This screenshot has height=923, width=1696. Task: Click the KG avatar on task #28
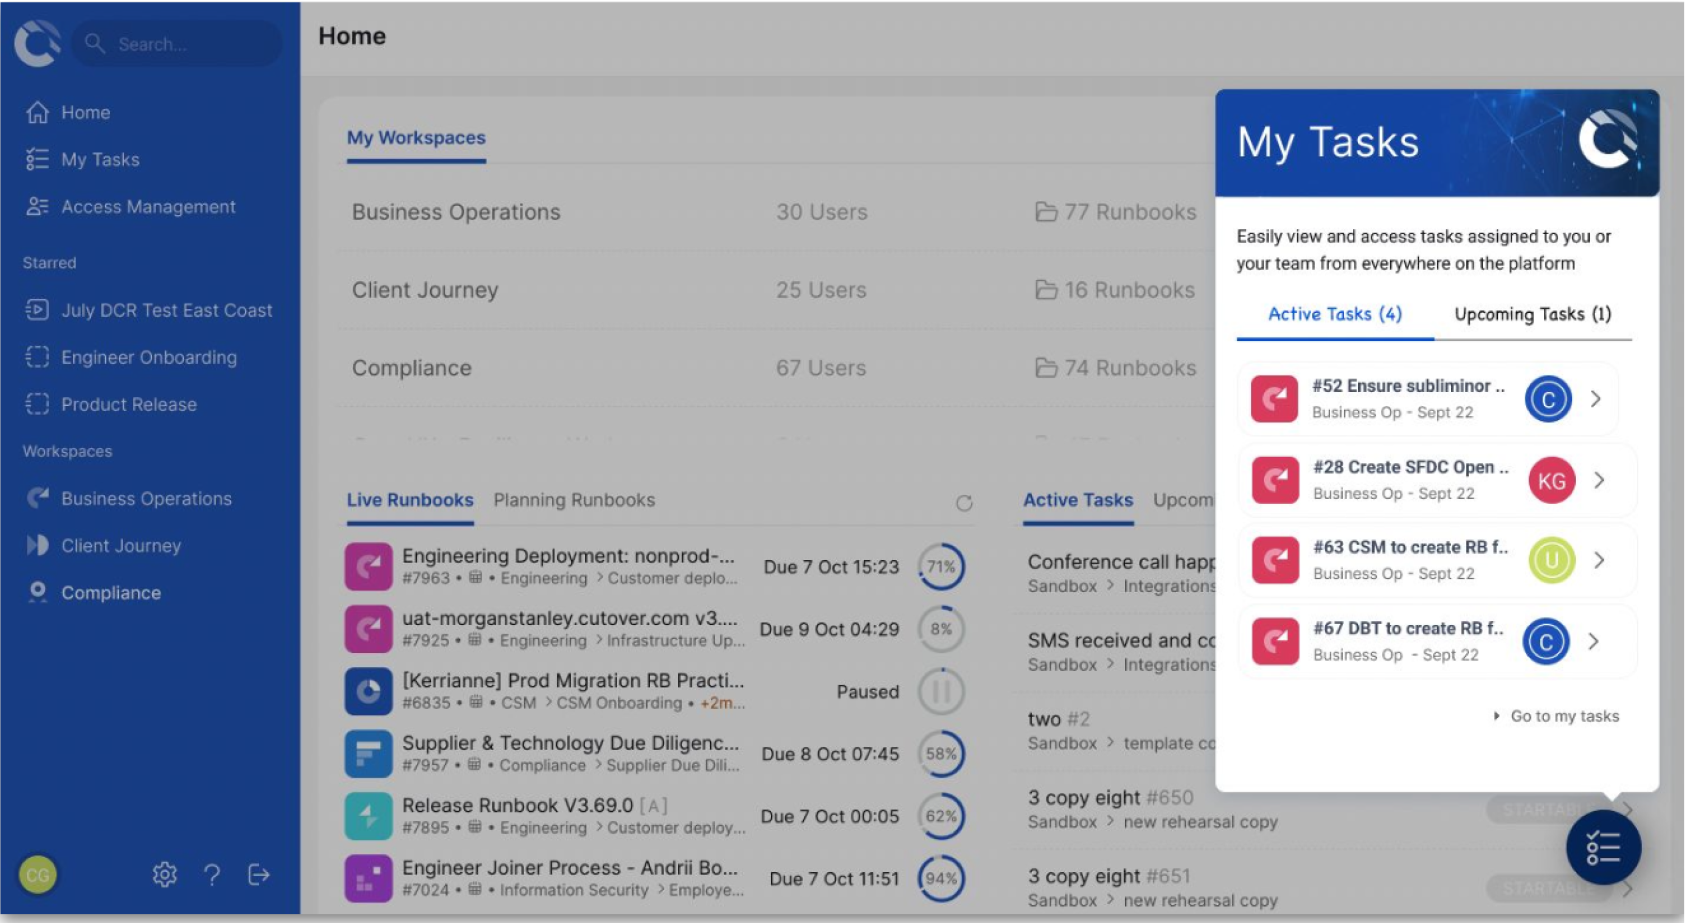tap(1552, 480)
